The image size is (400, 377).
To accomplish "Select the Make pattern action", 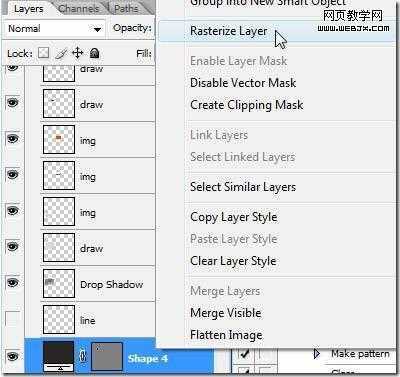I will (360, 354).
